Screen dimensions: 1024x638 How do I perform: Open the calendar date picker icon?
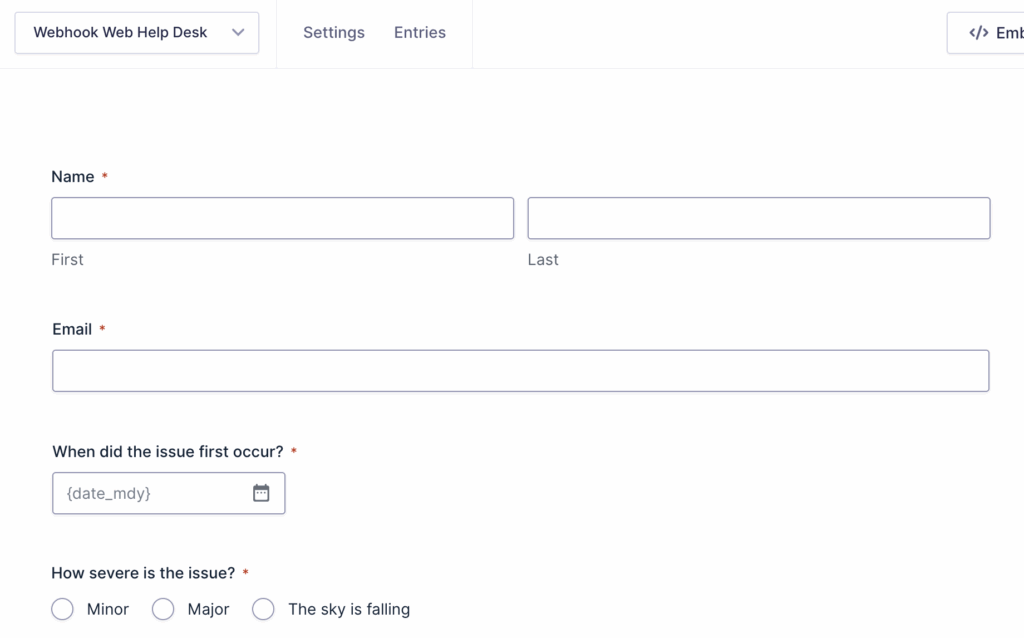[261, 493]
